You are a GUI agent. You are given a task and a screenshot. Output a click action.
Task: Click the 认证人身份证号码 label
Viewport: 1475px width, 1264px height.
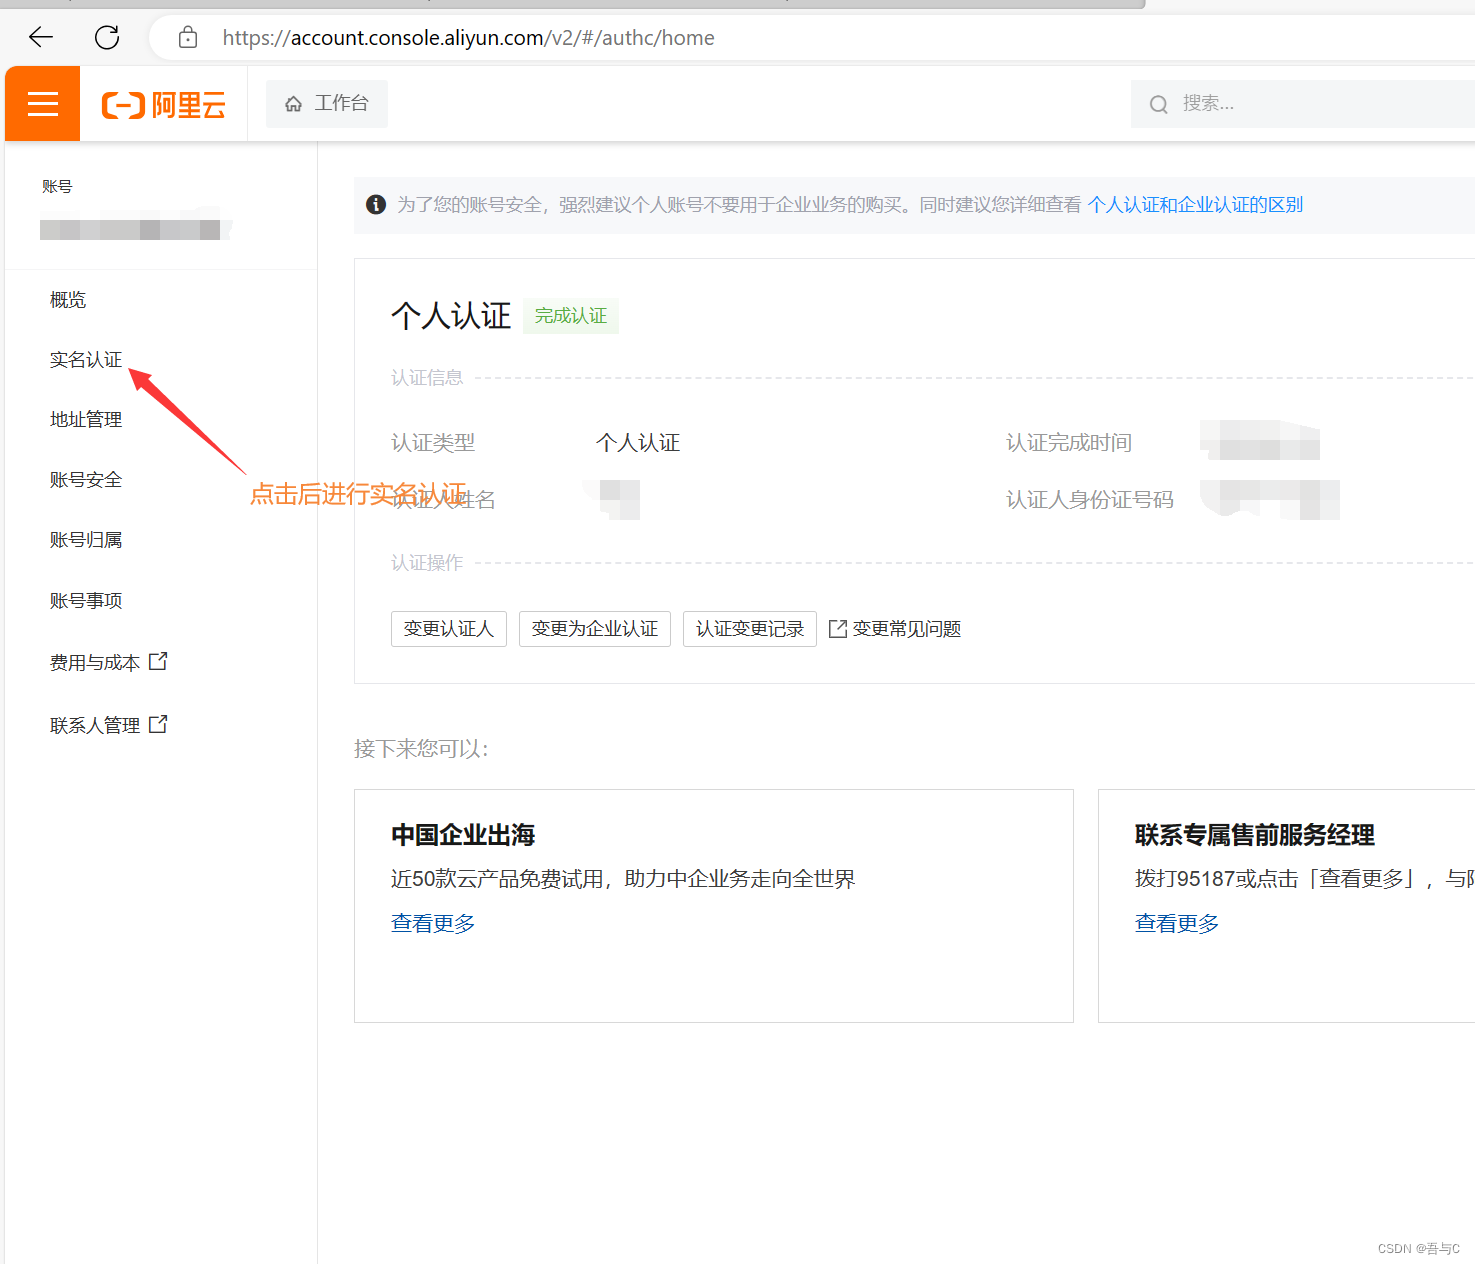tap(1090, 500)
